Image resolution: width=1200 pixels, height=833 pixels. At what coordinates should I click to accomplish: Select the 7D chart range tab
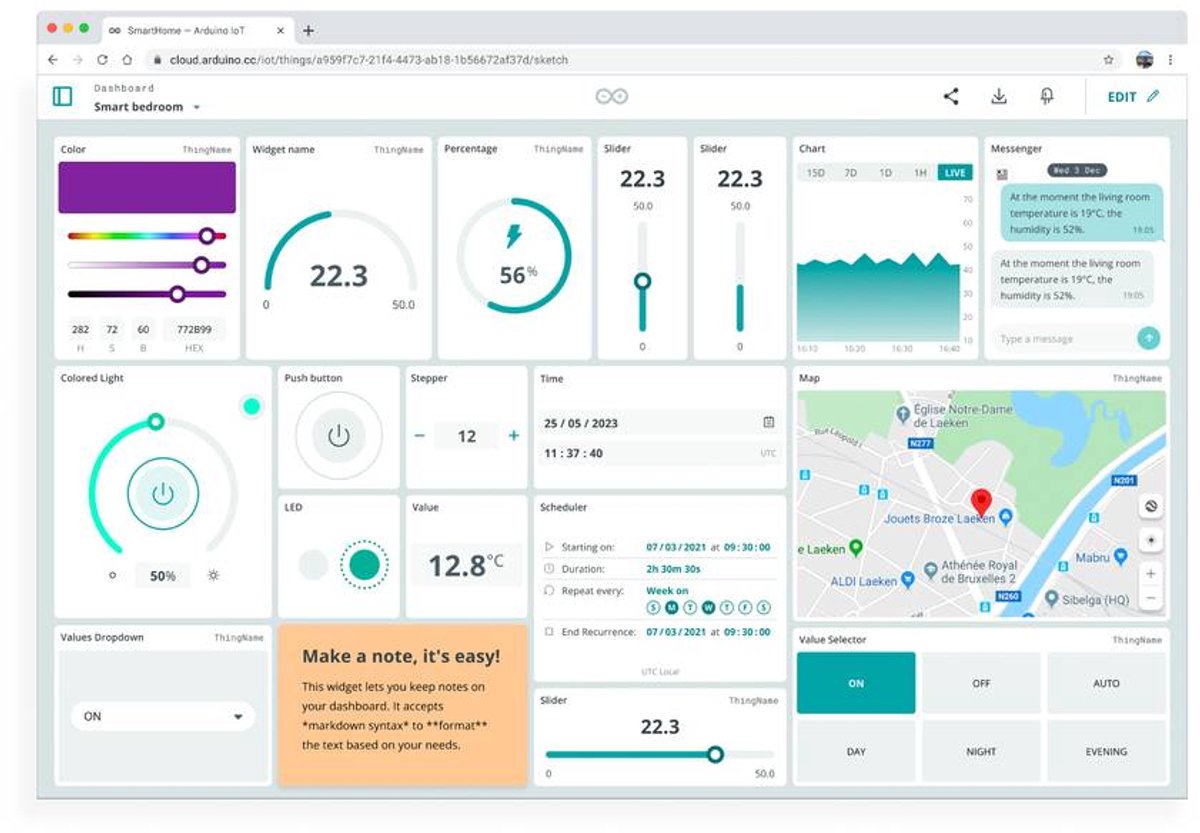(850, 173)
